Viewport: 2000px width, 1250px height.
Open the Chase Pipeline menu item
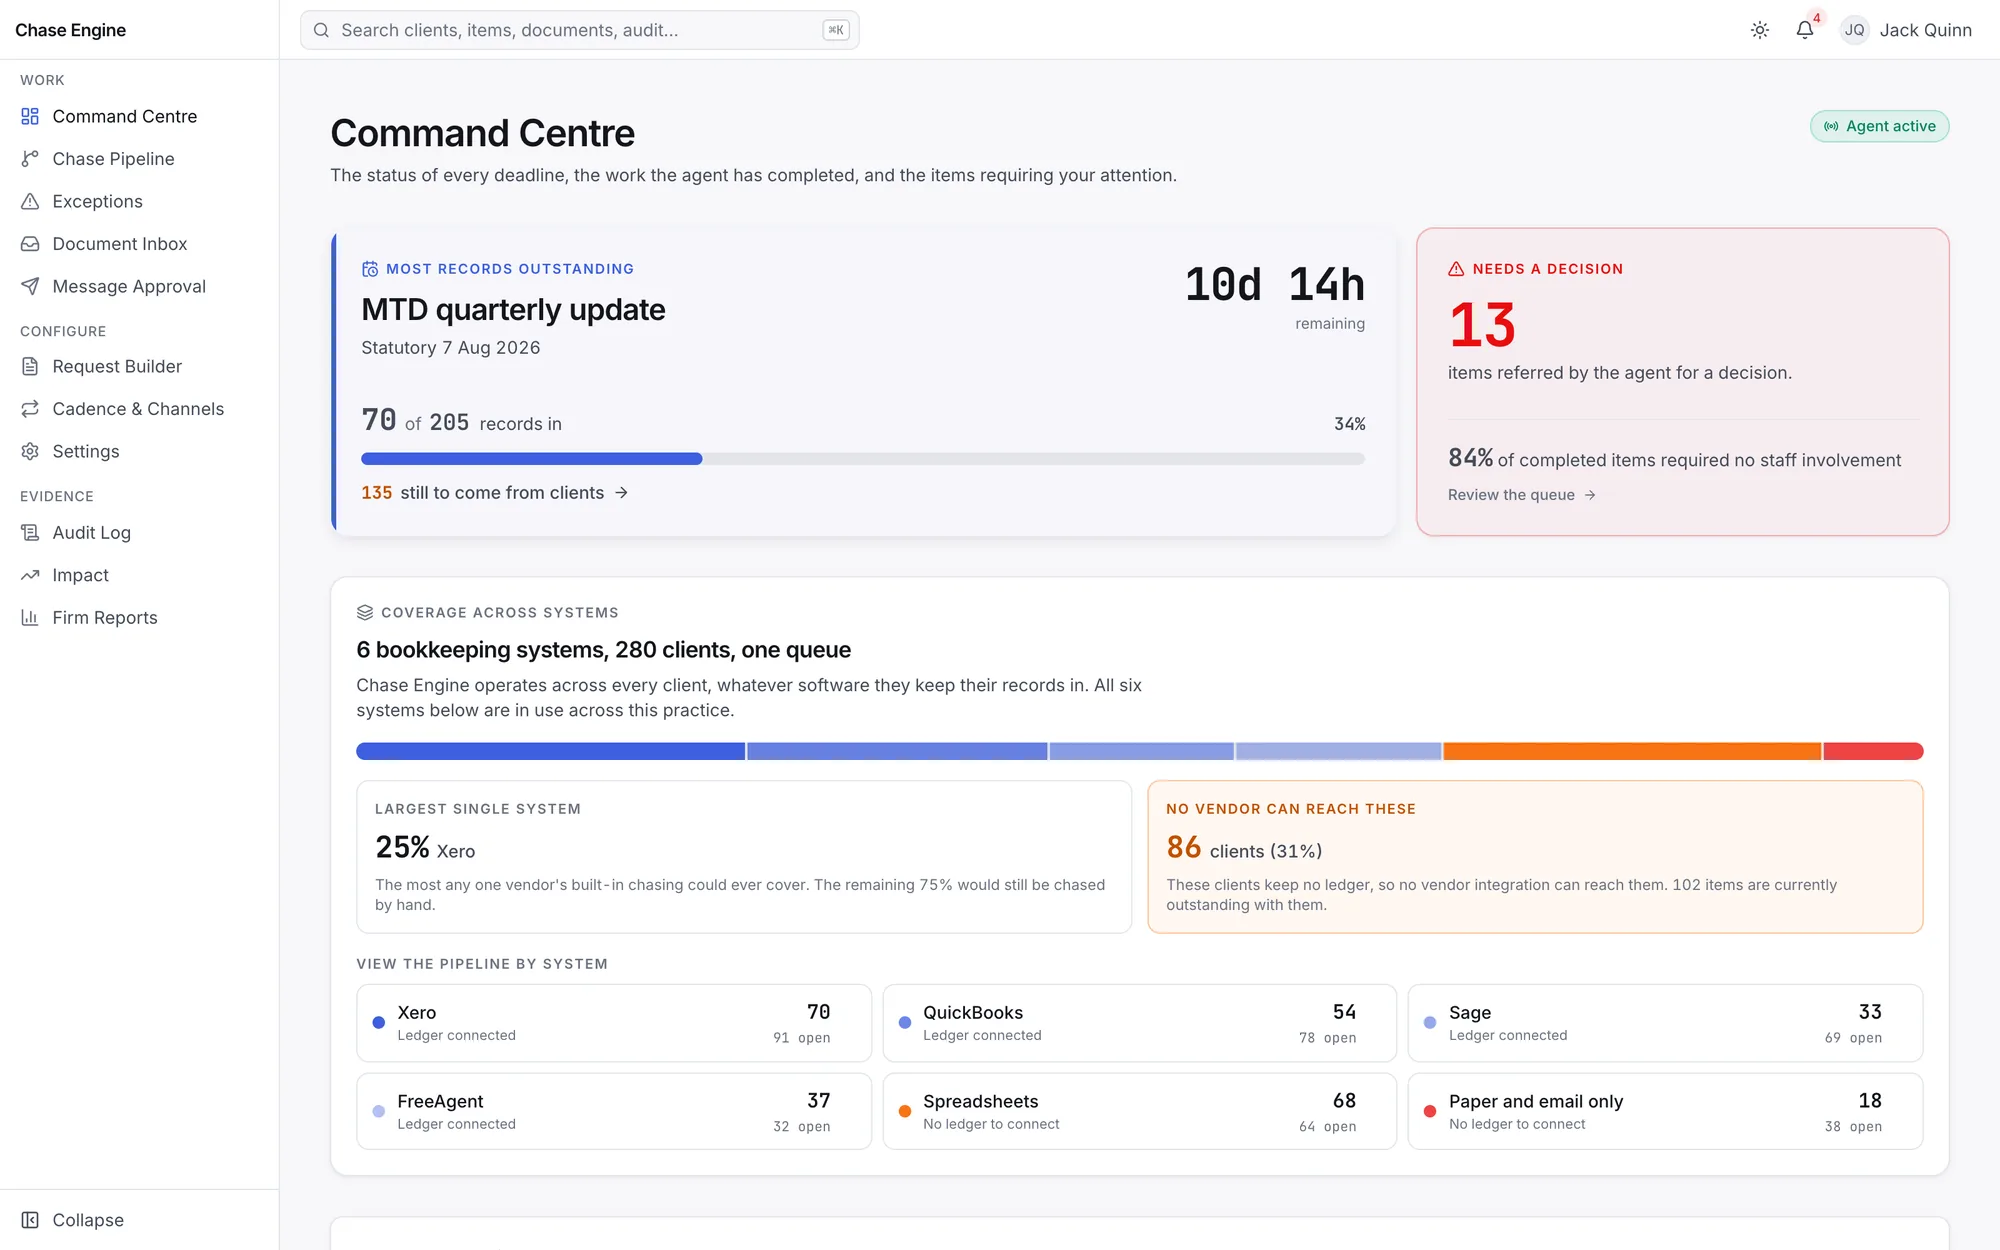coord(139,159)
